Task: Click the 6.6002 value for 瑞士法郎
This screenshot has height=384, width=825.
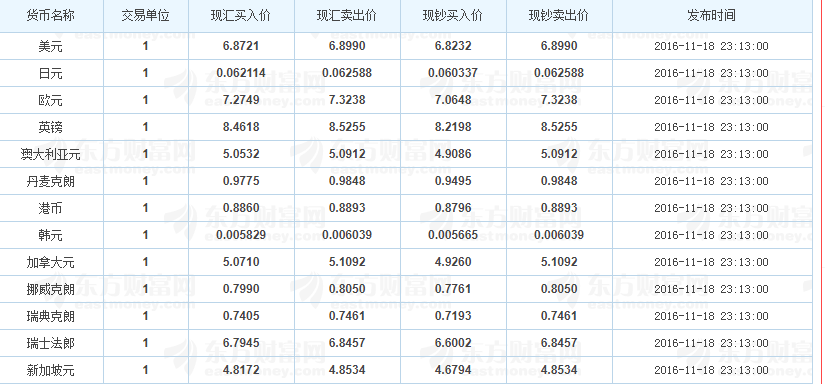Action: pyautogui.click(x=453, y=343)
